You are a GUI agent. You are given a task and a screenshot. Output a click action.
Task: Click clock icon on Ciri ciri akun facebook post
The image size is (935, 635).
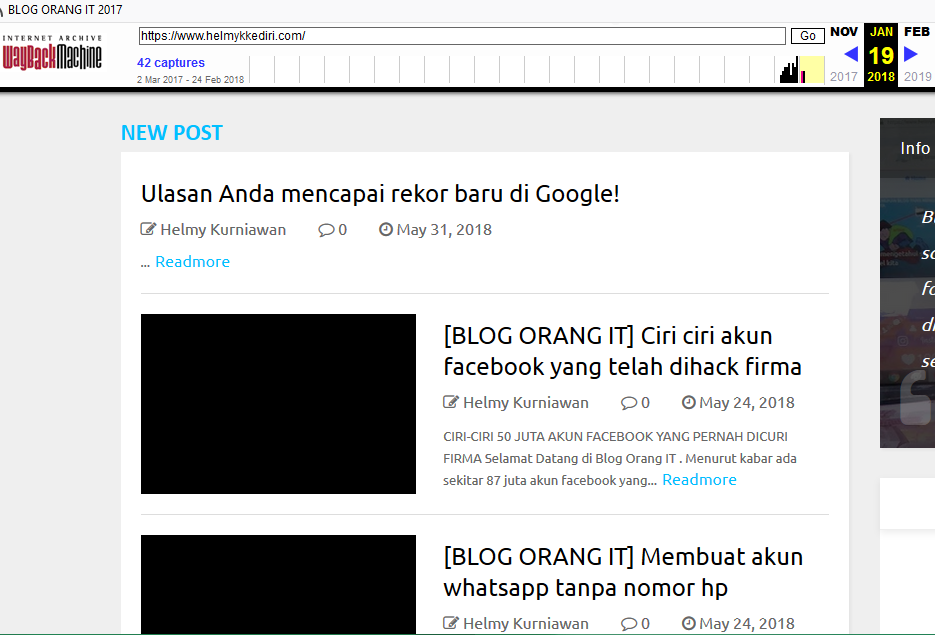(x=689, y=402)
